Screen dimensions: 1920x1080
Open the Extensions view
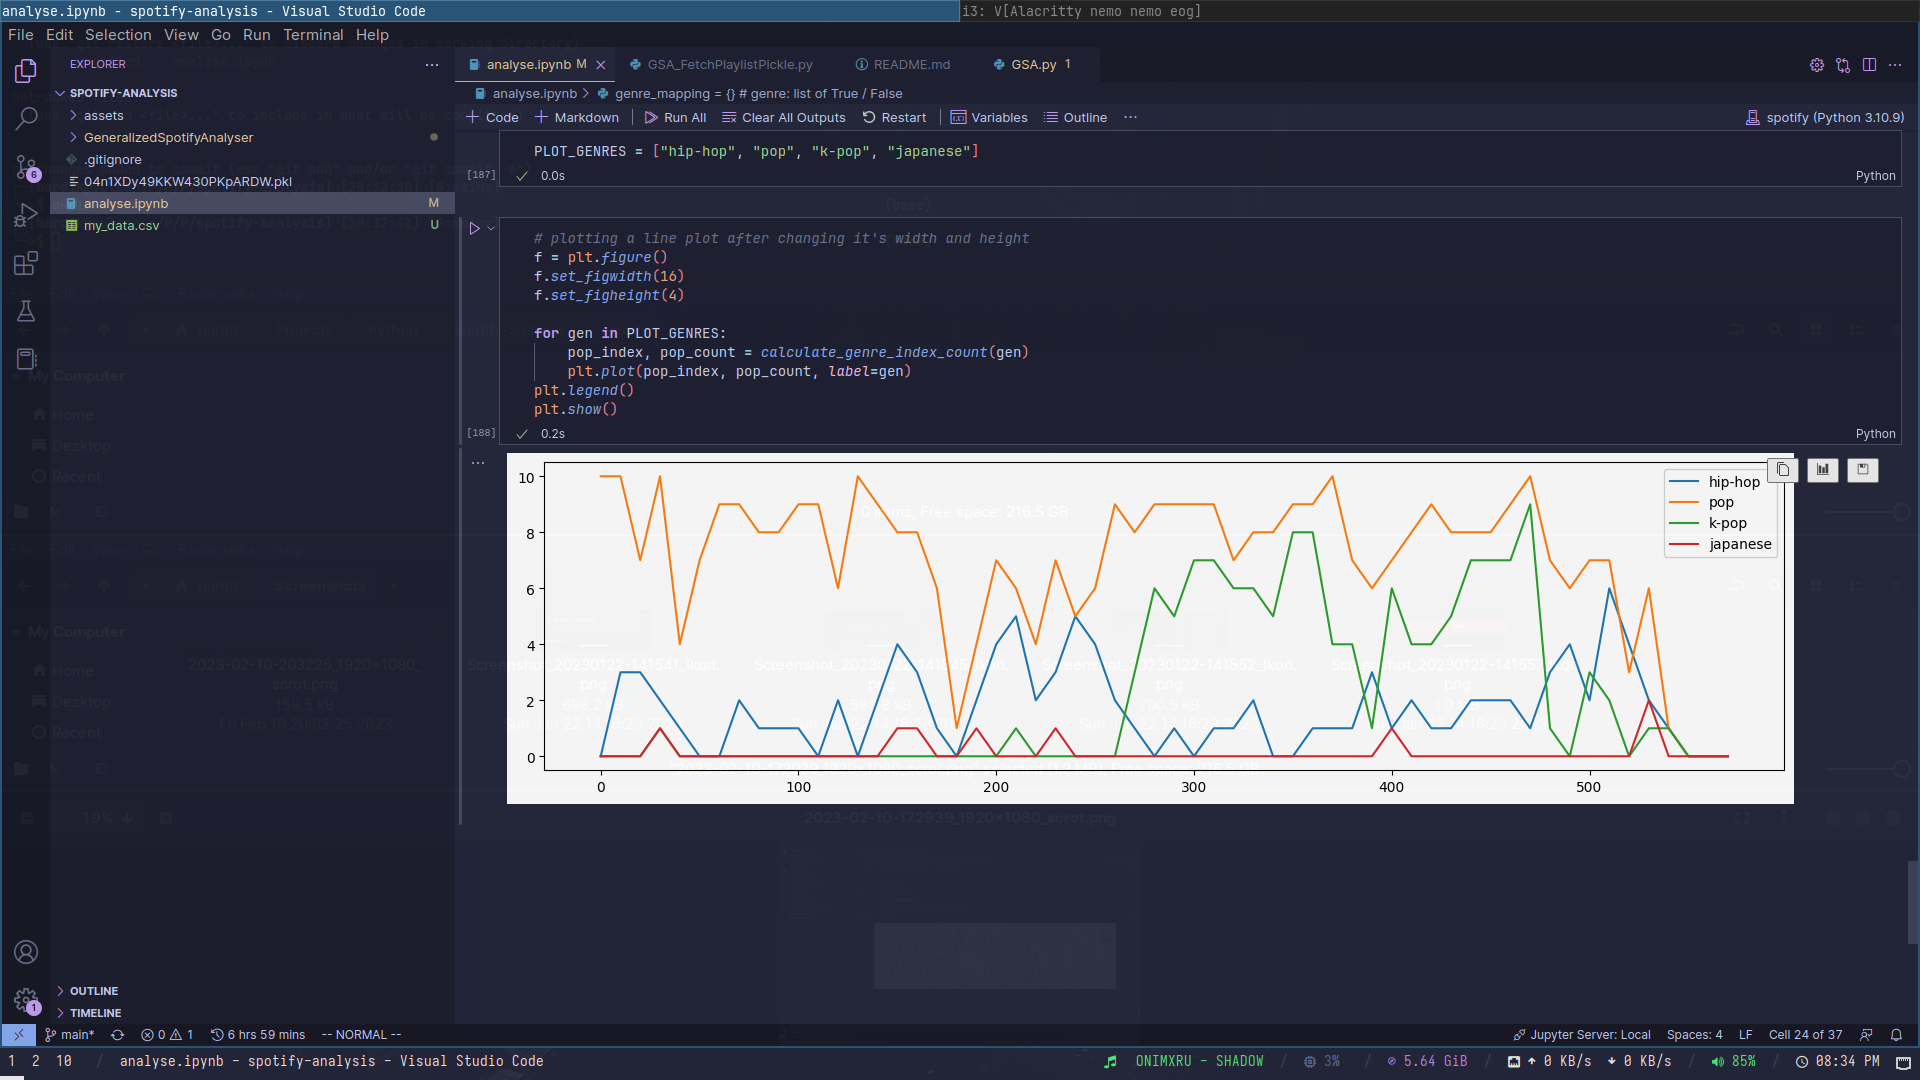(x=26, y=263)
